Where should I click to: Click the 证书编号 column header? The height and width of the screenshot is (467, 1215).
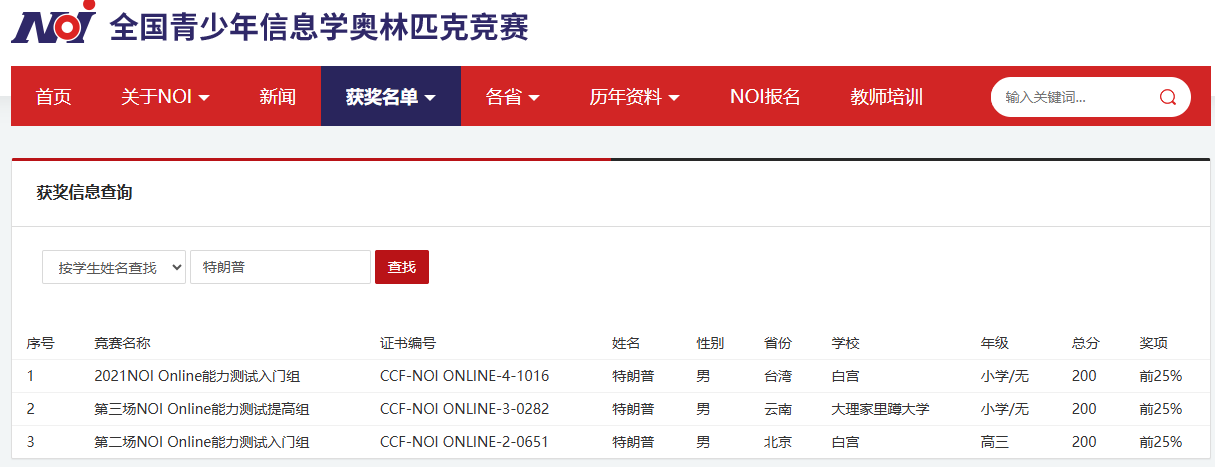pos(408,343)
